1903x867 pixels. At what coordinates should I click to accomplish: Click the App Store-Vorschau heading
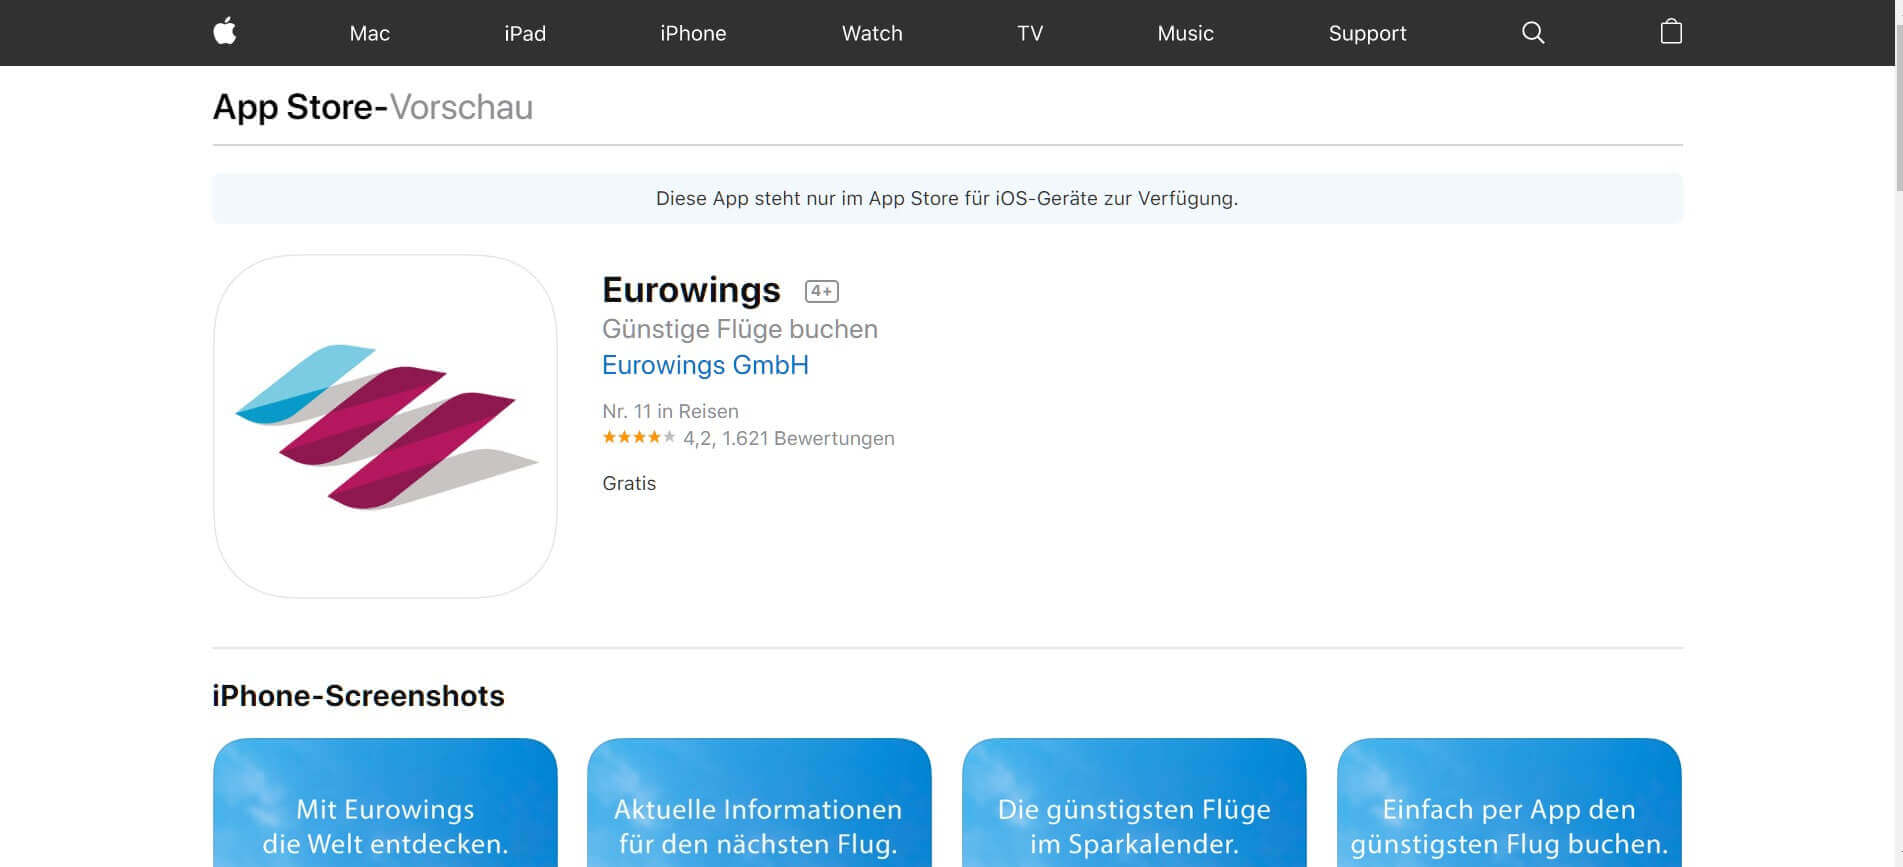click(x=373, y=107)
